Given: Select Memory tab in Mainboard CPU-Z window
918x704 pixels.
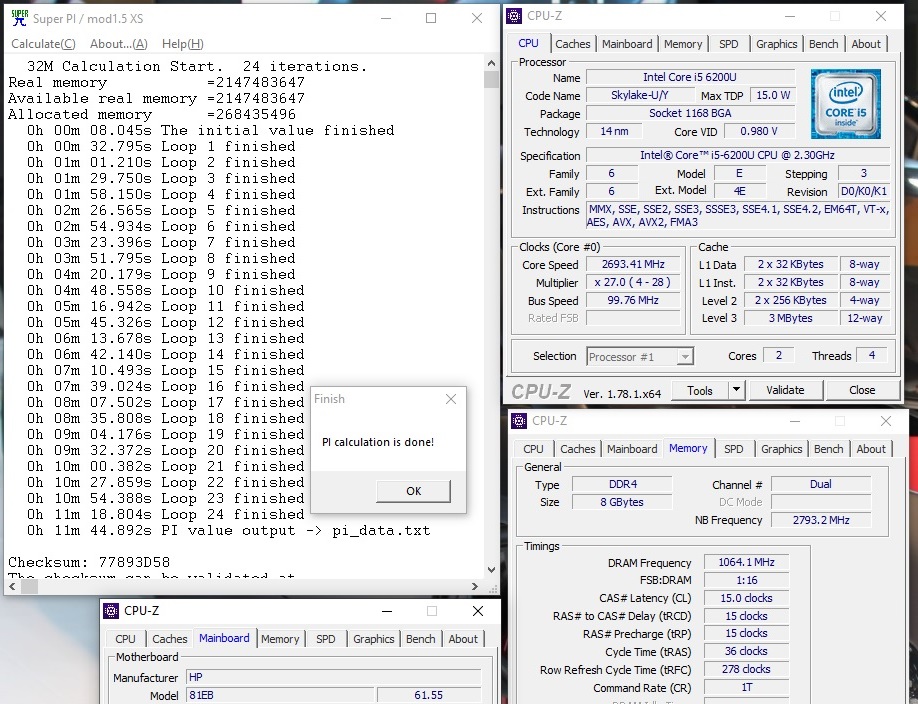Looking at the screenshot, I should pos(280,639).
